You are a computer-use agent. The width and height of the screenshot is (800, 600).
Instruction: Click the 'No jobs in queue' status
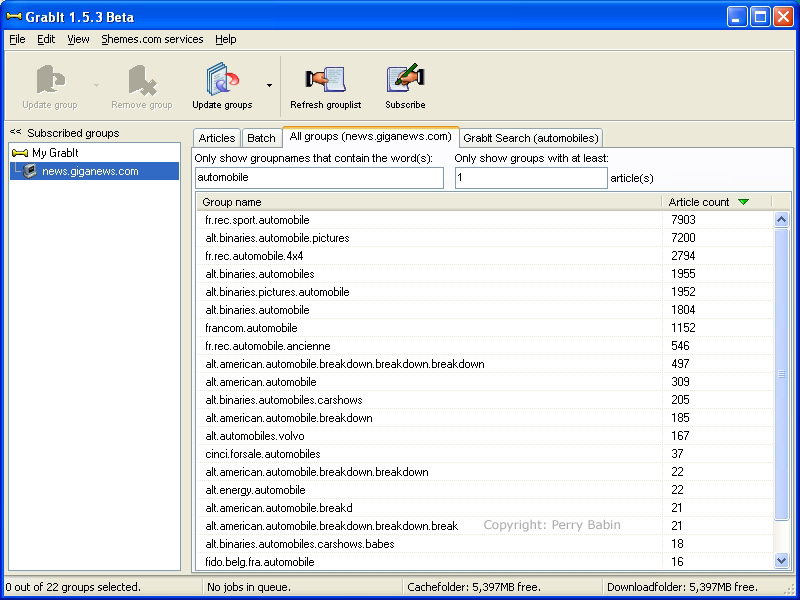(x=248, y=587)
